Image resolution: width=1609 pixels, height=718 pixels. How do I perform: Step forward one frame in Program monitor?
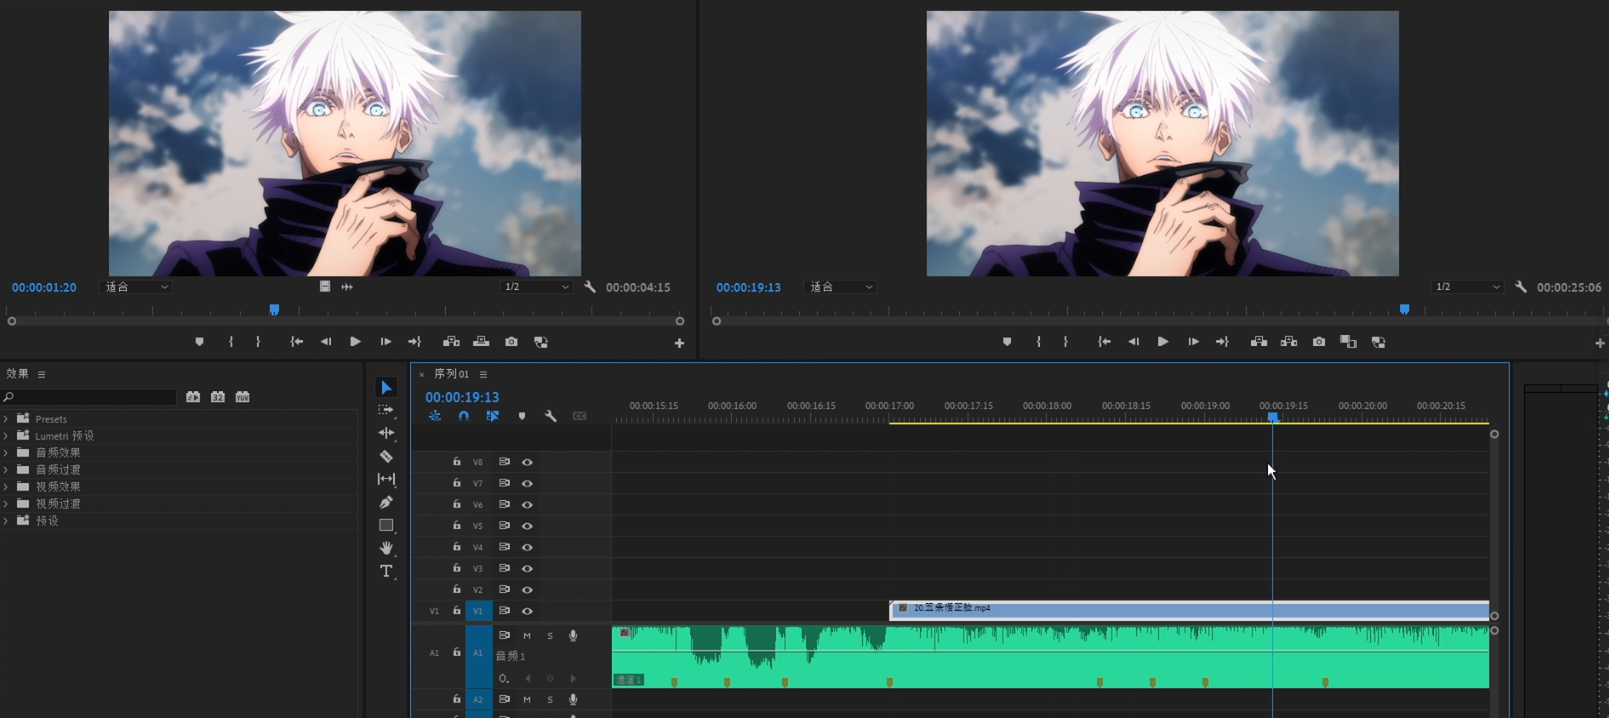pos(1193,342)
